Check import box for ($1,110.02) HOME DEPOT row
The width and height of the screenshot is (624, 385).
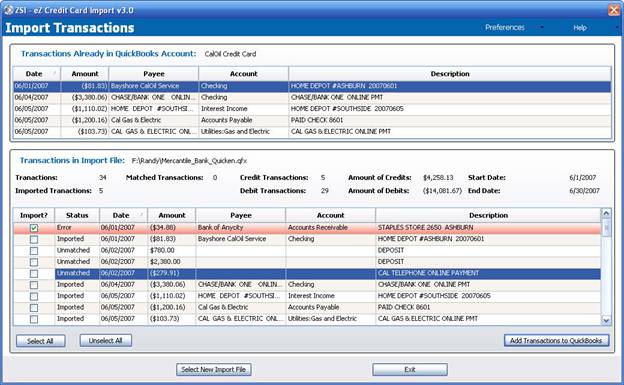point(34,296)
